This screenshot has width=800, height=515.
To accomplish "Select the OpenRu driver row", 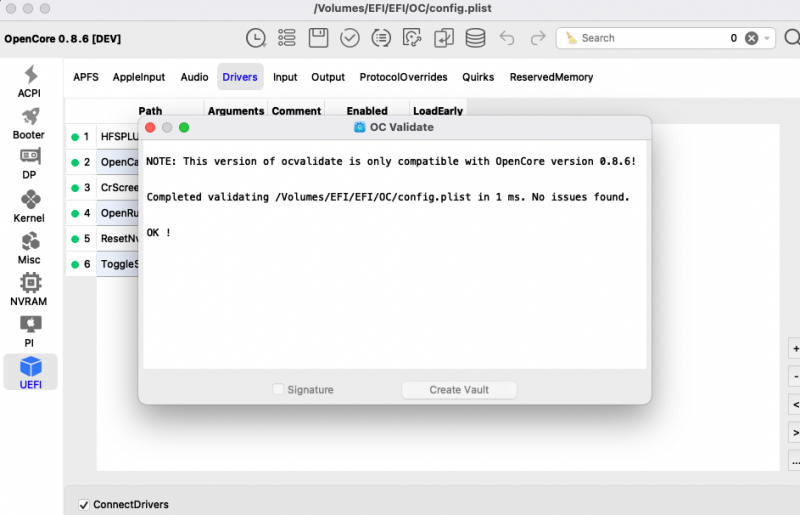I will pos(119,213).
